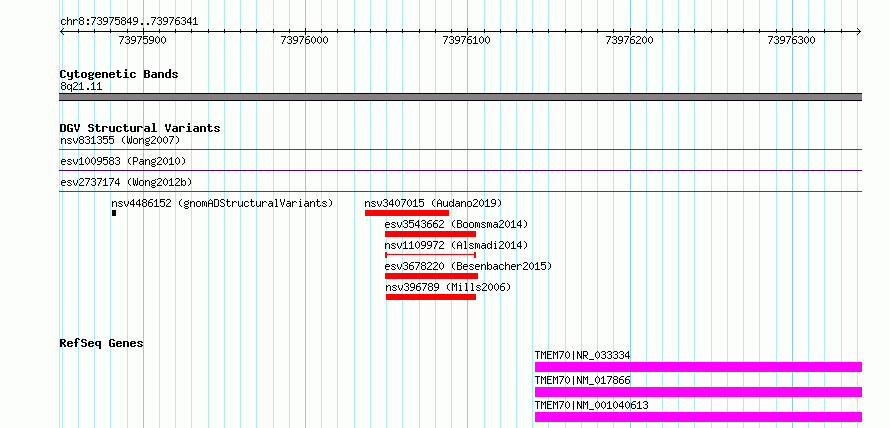The height and width of the screenshot is (428, 890).
Task: Open the esv2737174 (Wong2012b) variant label
Action: pyautogui.click(x=126, y=182)
